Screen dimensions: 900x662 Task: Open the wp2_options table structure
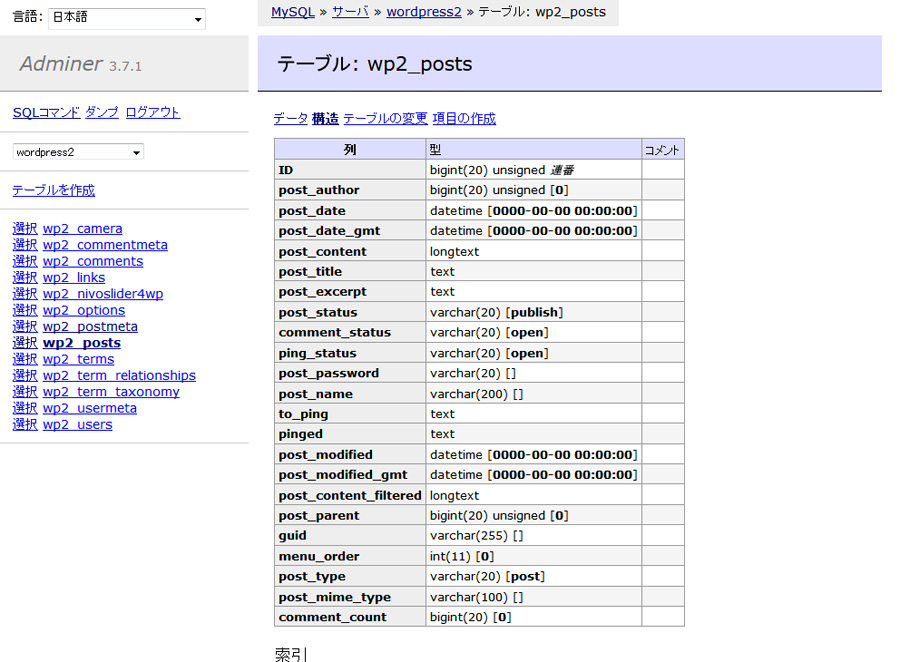(84, 310)
